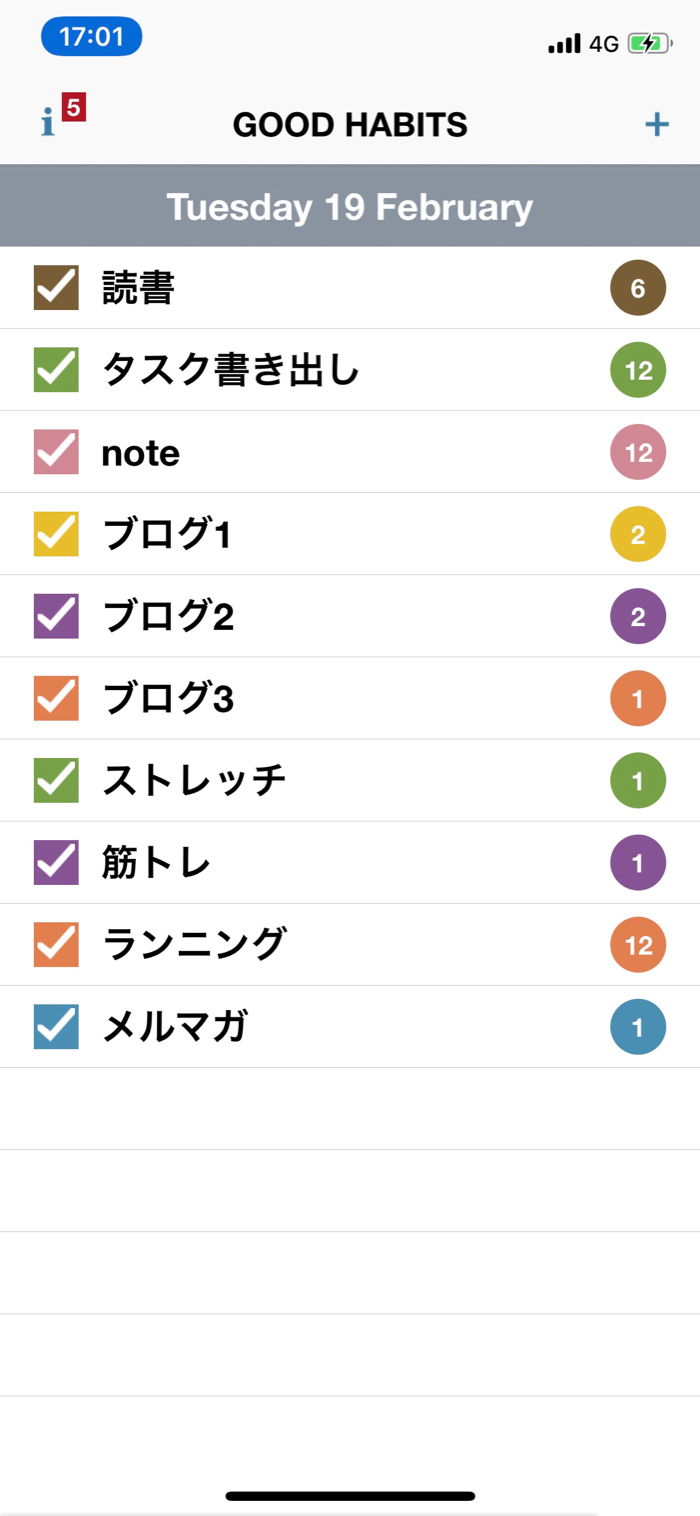Open the 筋トレ habit entry
700x1516 pixels.
pos(350,862)
